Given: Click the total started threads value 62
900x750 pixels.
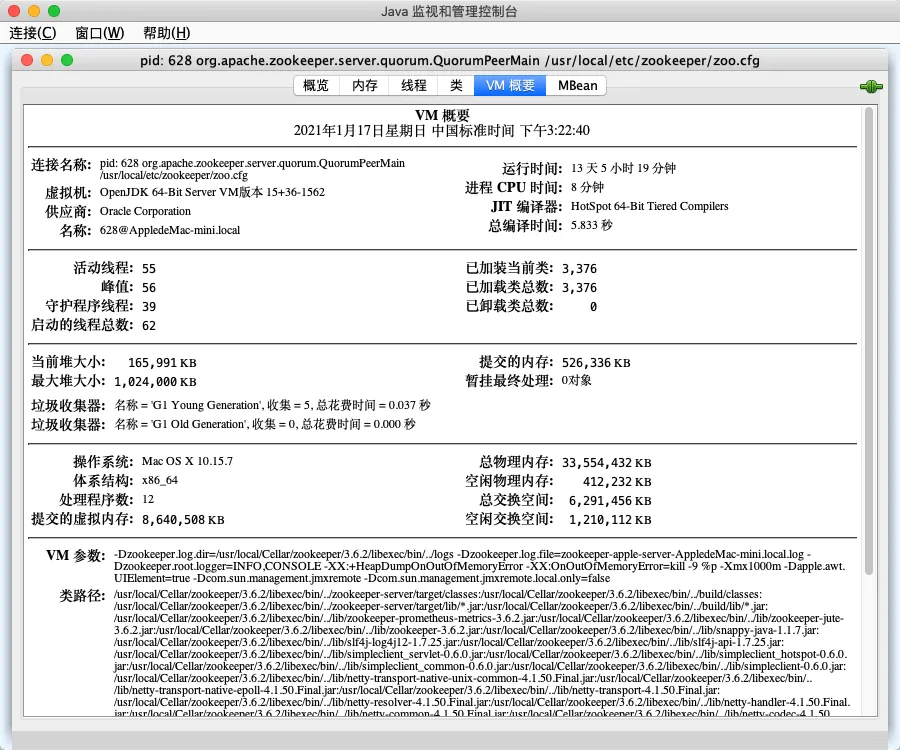Looking at the screenshot, I should pos(149,325).
